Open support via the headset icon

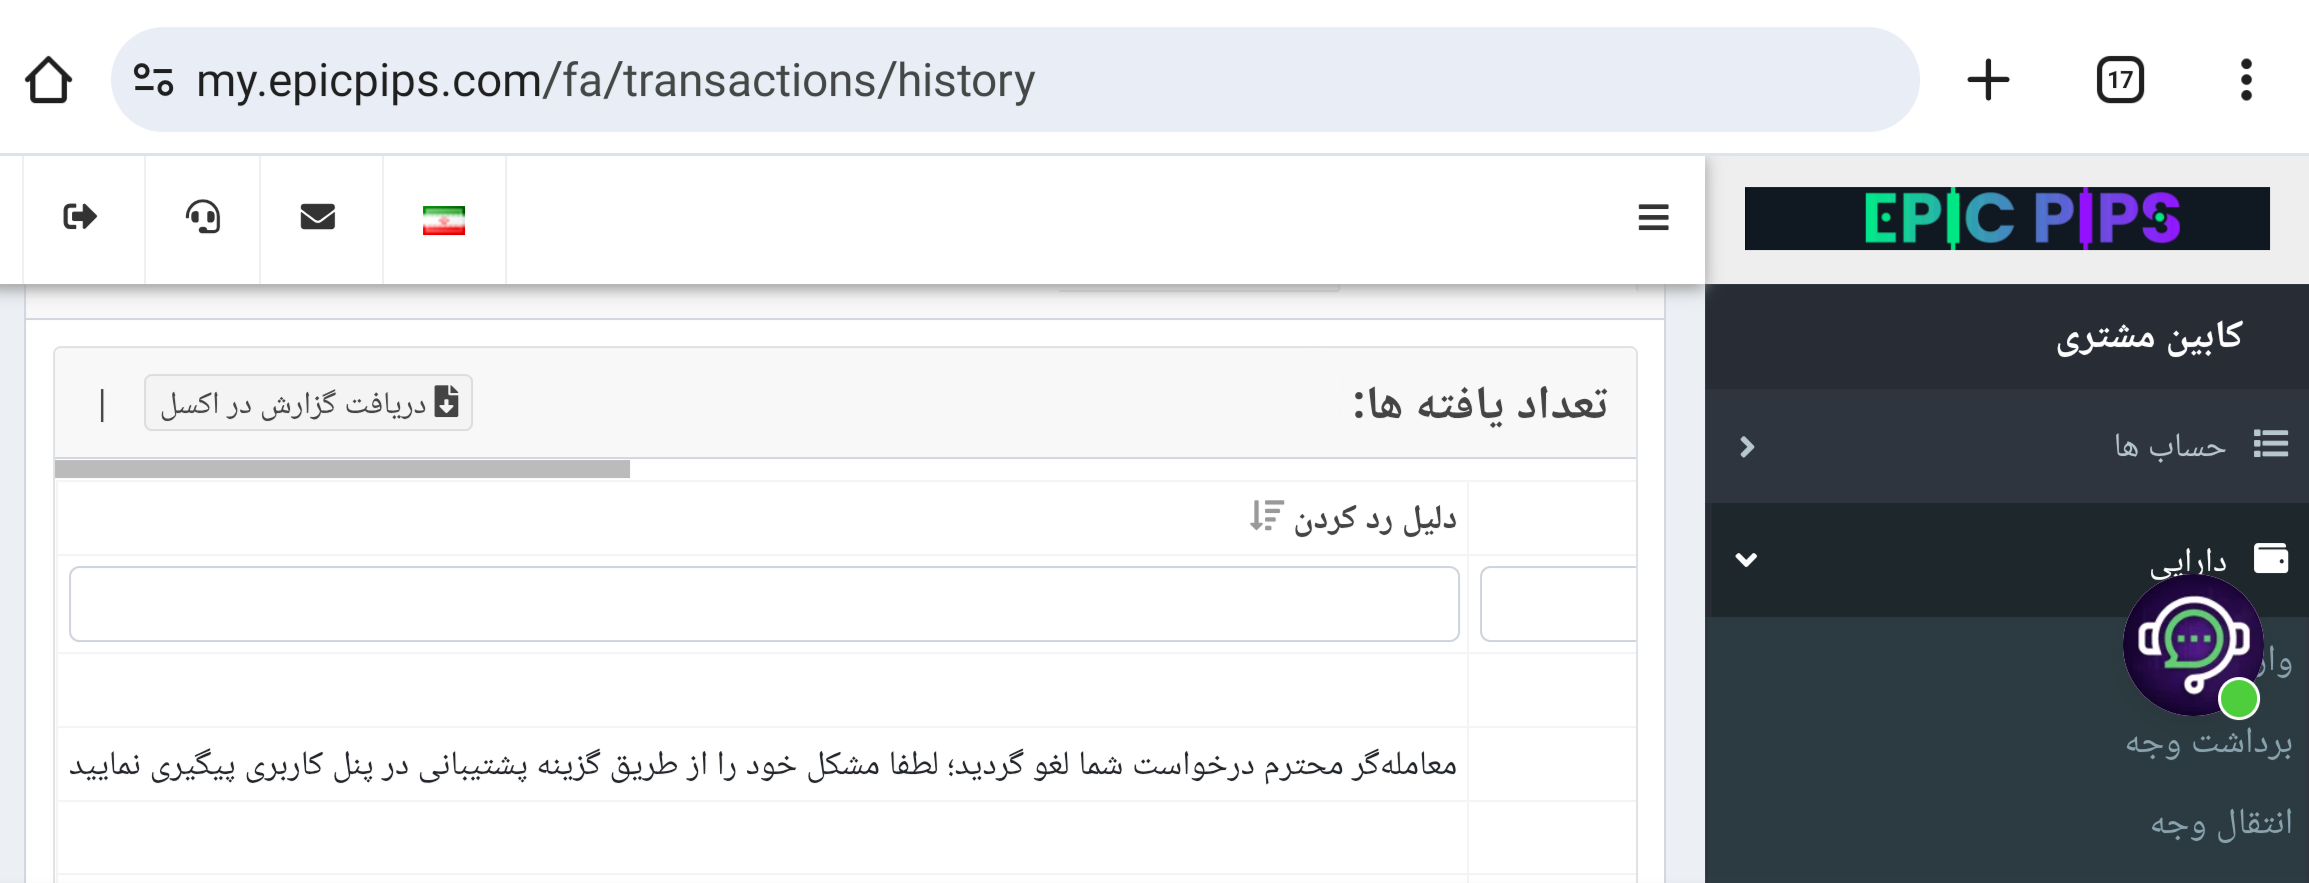[x=203, y=217]
